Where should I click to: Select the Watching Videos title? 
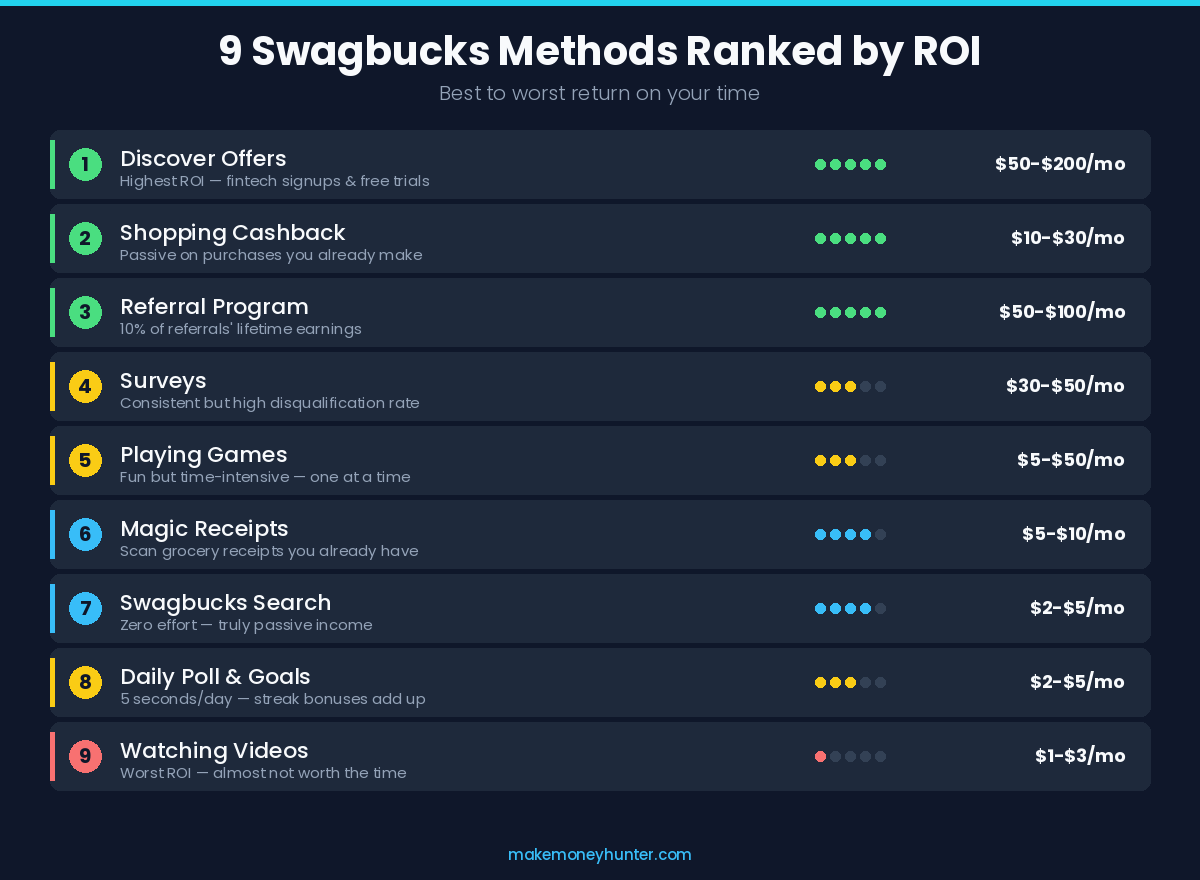pyautogui.click(x=214, y=750)
